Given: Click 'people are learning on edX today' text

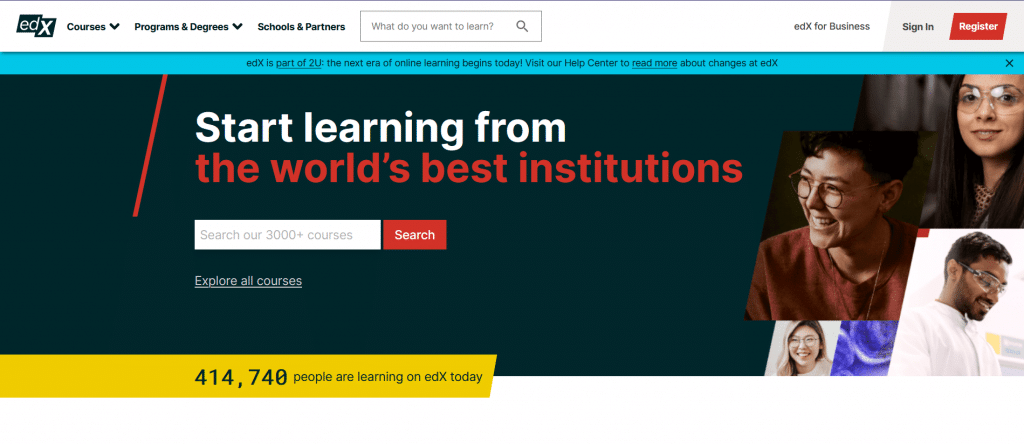Looking at the screenshot, I should [388, 377].
